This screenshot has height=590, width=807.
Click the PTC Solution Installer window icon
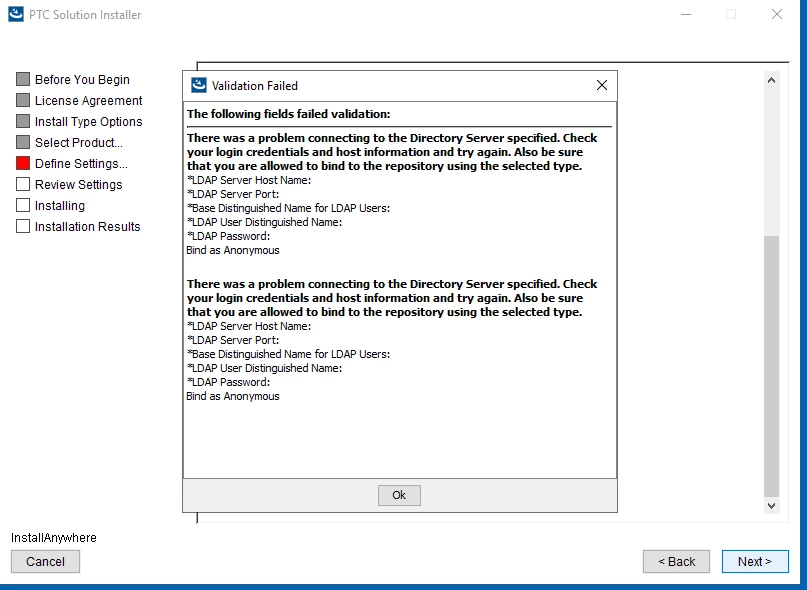tap(16, 14)
